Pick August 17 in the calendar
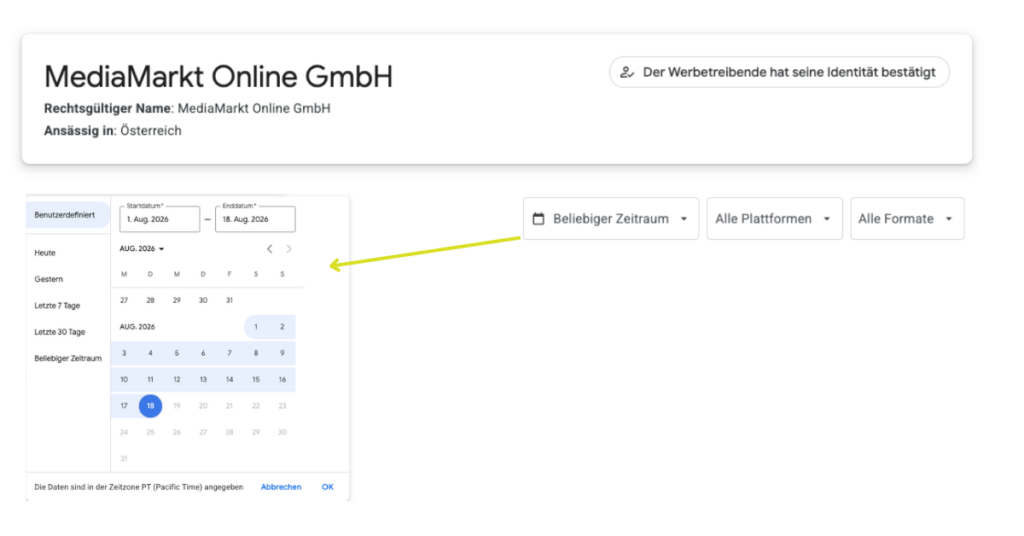The width and height of the screenshot is (1024, 536). [124, 406]
